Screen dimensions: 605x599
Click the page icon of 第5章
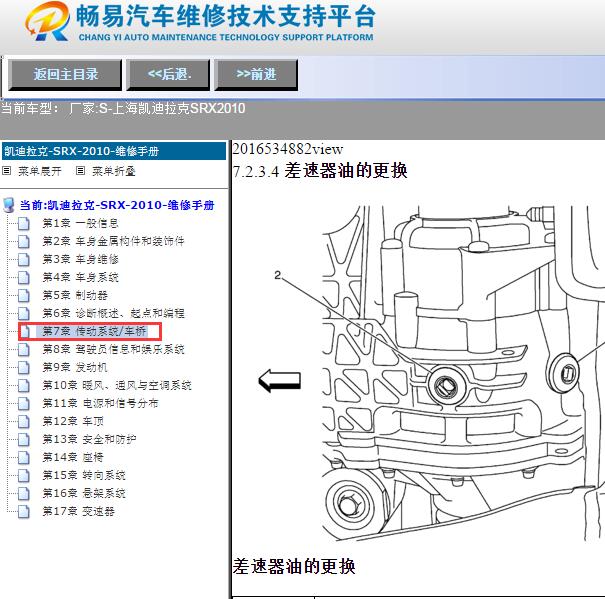point(24,296)
